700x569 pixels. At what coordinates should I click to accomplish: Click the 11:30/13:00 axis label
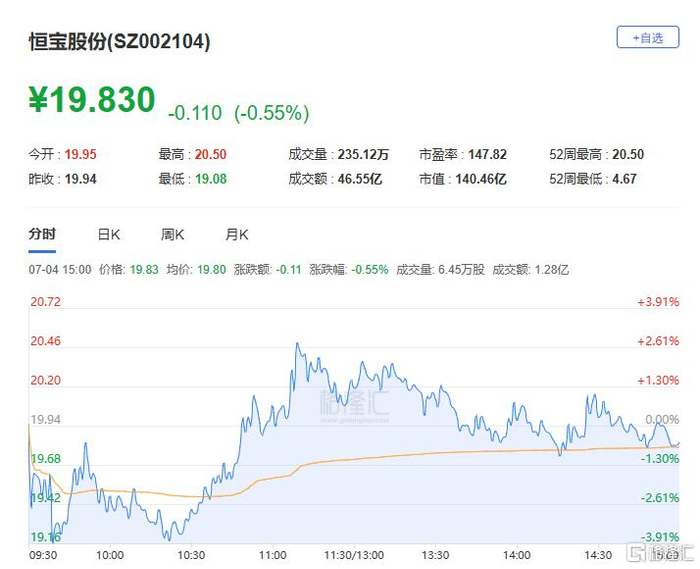click(354, 555)
